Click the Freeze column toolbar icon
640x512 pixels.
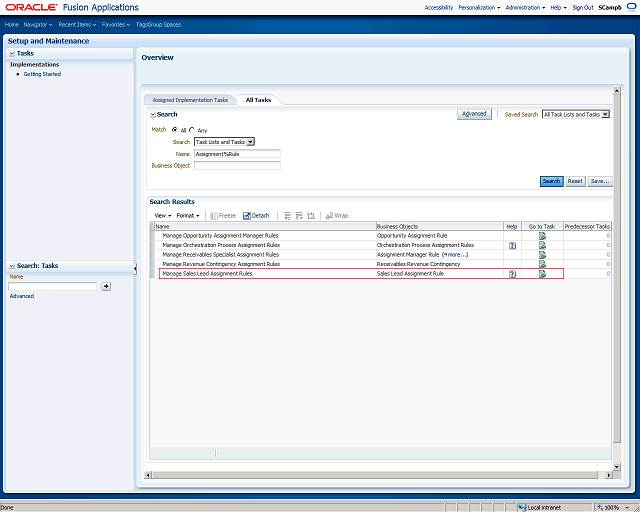point(213,216)
